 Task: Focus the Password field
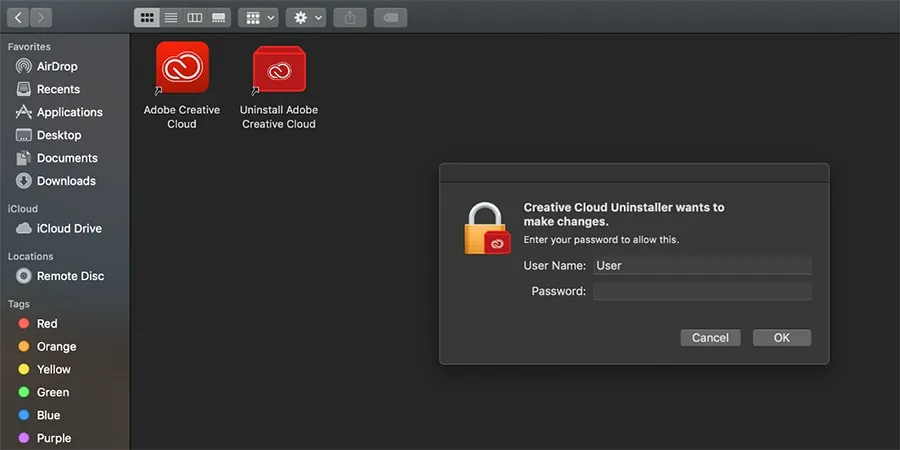point(703,291)
